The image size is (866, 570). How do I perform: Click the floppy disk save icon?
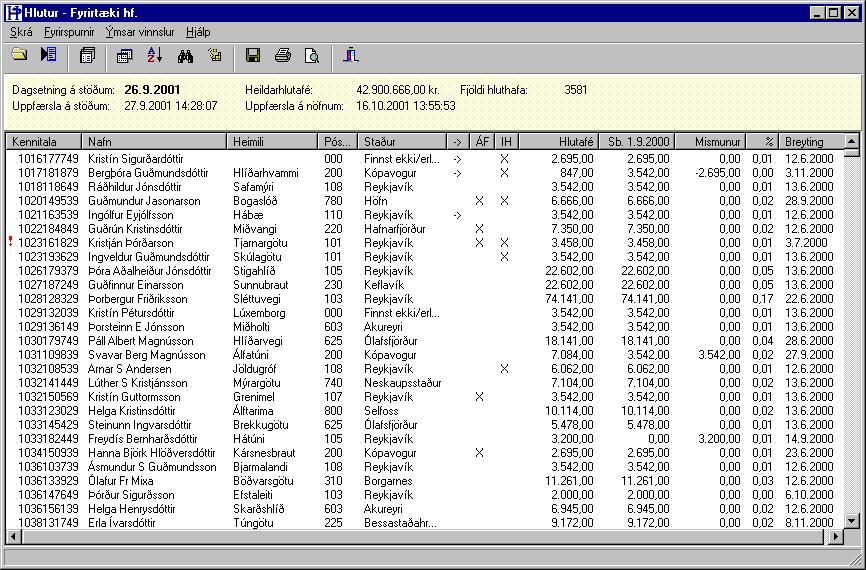coord(253,55)
